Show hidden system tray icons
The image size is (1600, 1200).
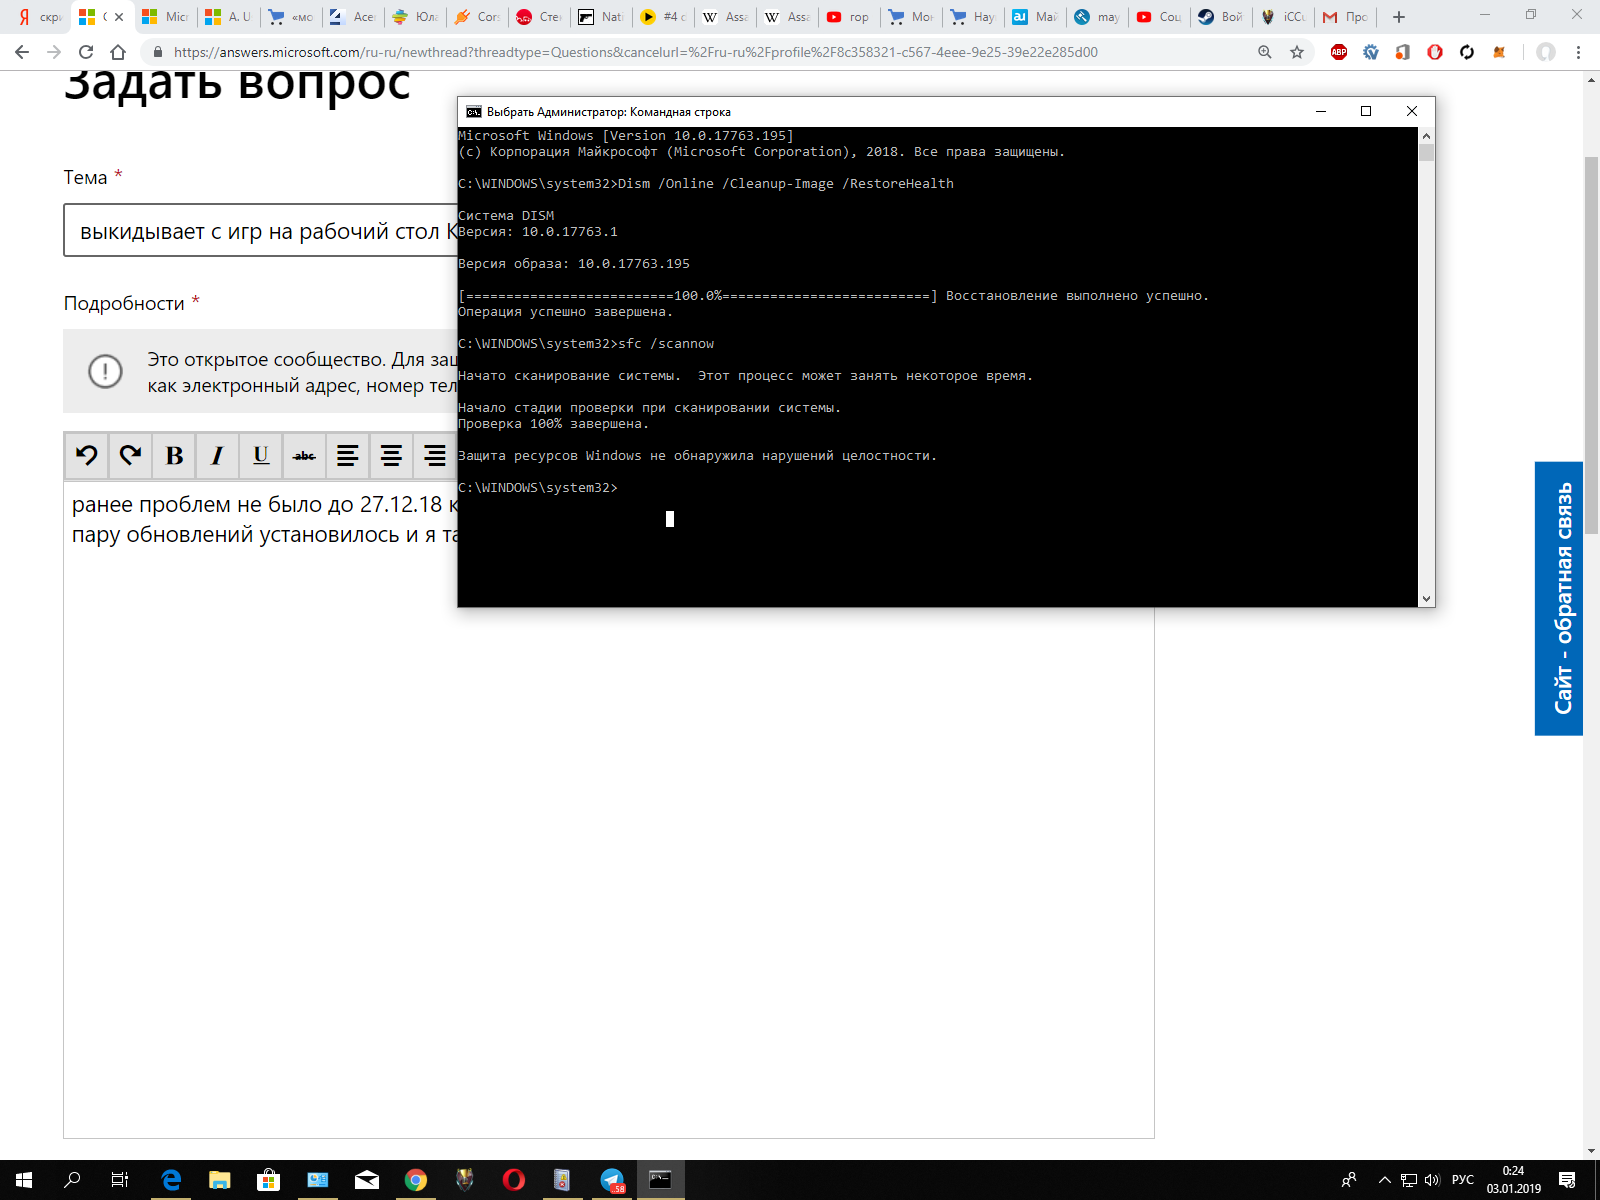click(1384, 1180)
